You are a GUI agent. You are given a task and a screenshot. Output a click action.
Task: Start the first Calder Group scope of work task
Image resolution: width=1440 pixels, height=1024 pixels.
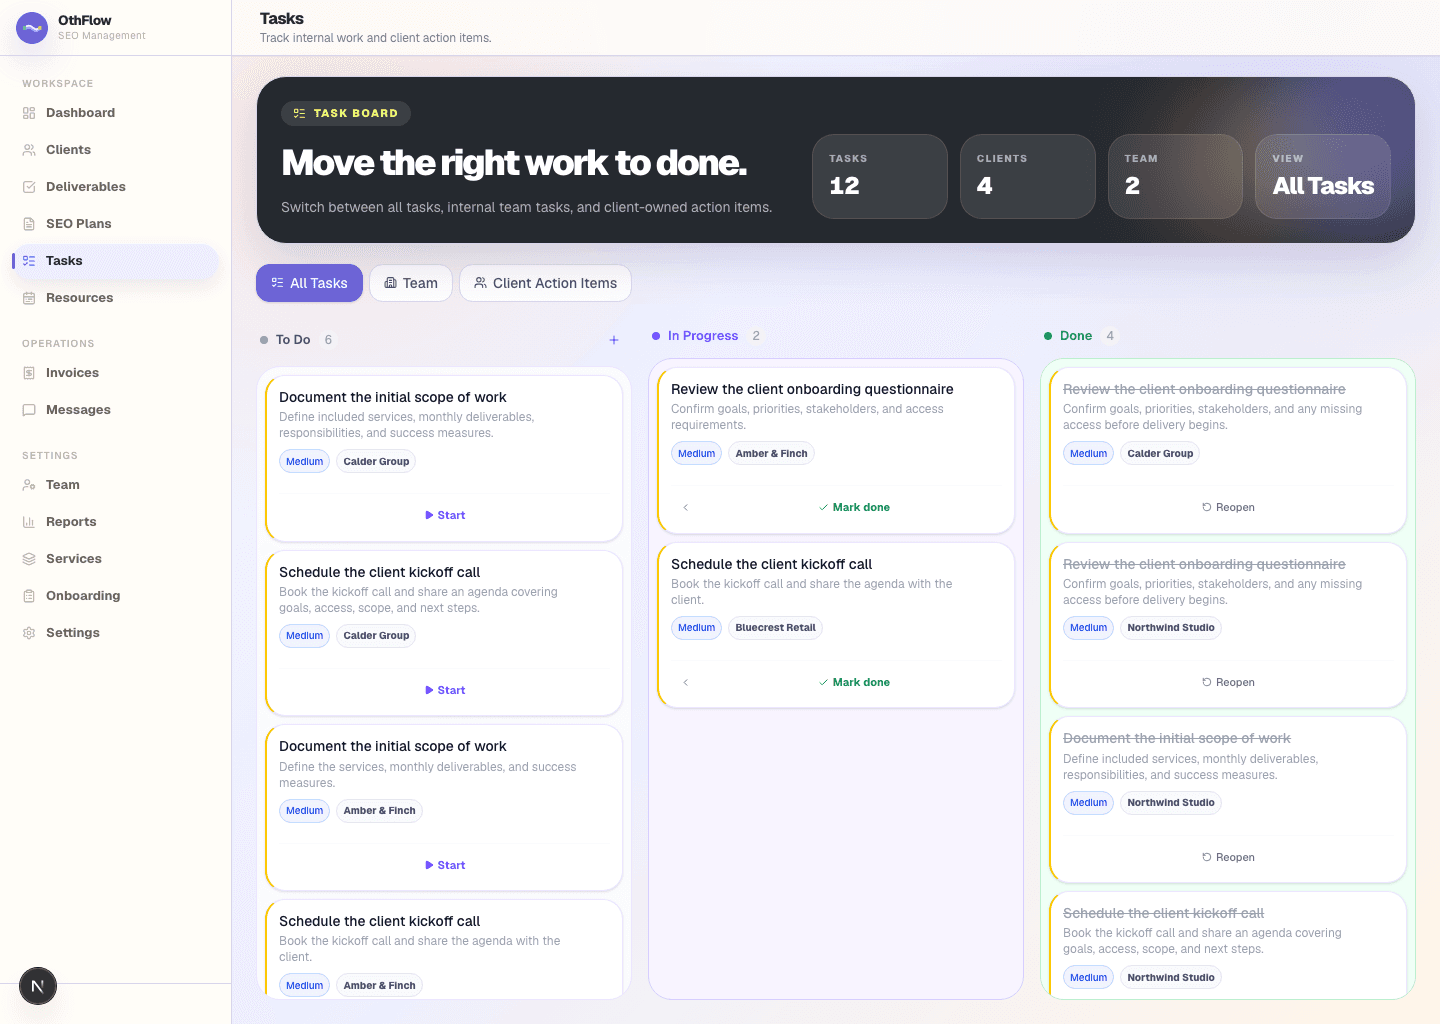(445, 515)
